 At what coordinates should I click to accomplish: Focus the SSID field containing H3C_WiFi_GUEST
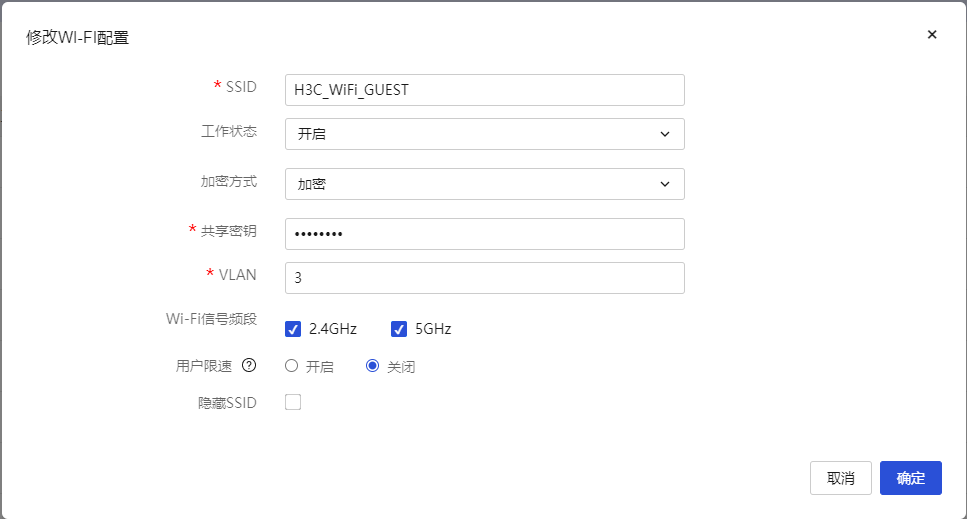(x=484, y=90)
